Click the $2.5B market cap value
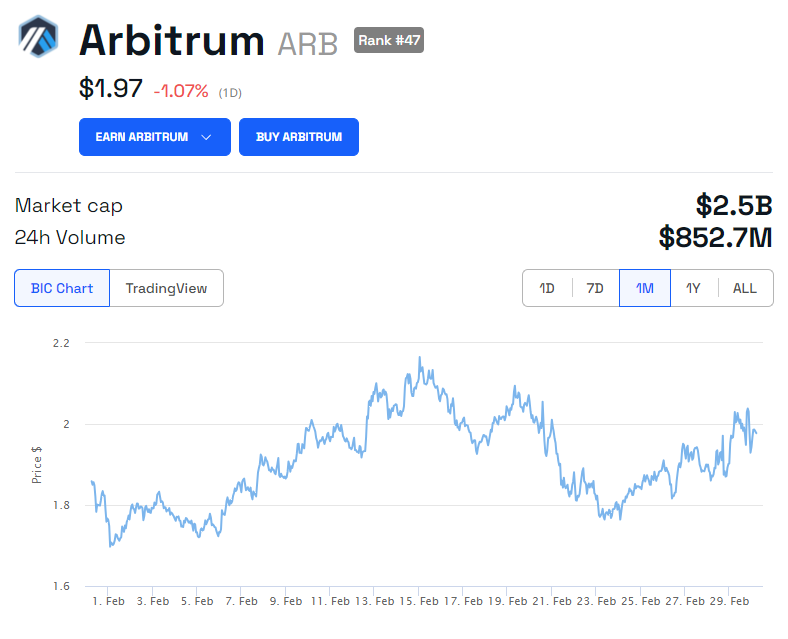This screenshot has height=639, width=788. [x=734, y=205]
